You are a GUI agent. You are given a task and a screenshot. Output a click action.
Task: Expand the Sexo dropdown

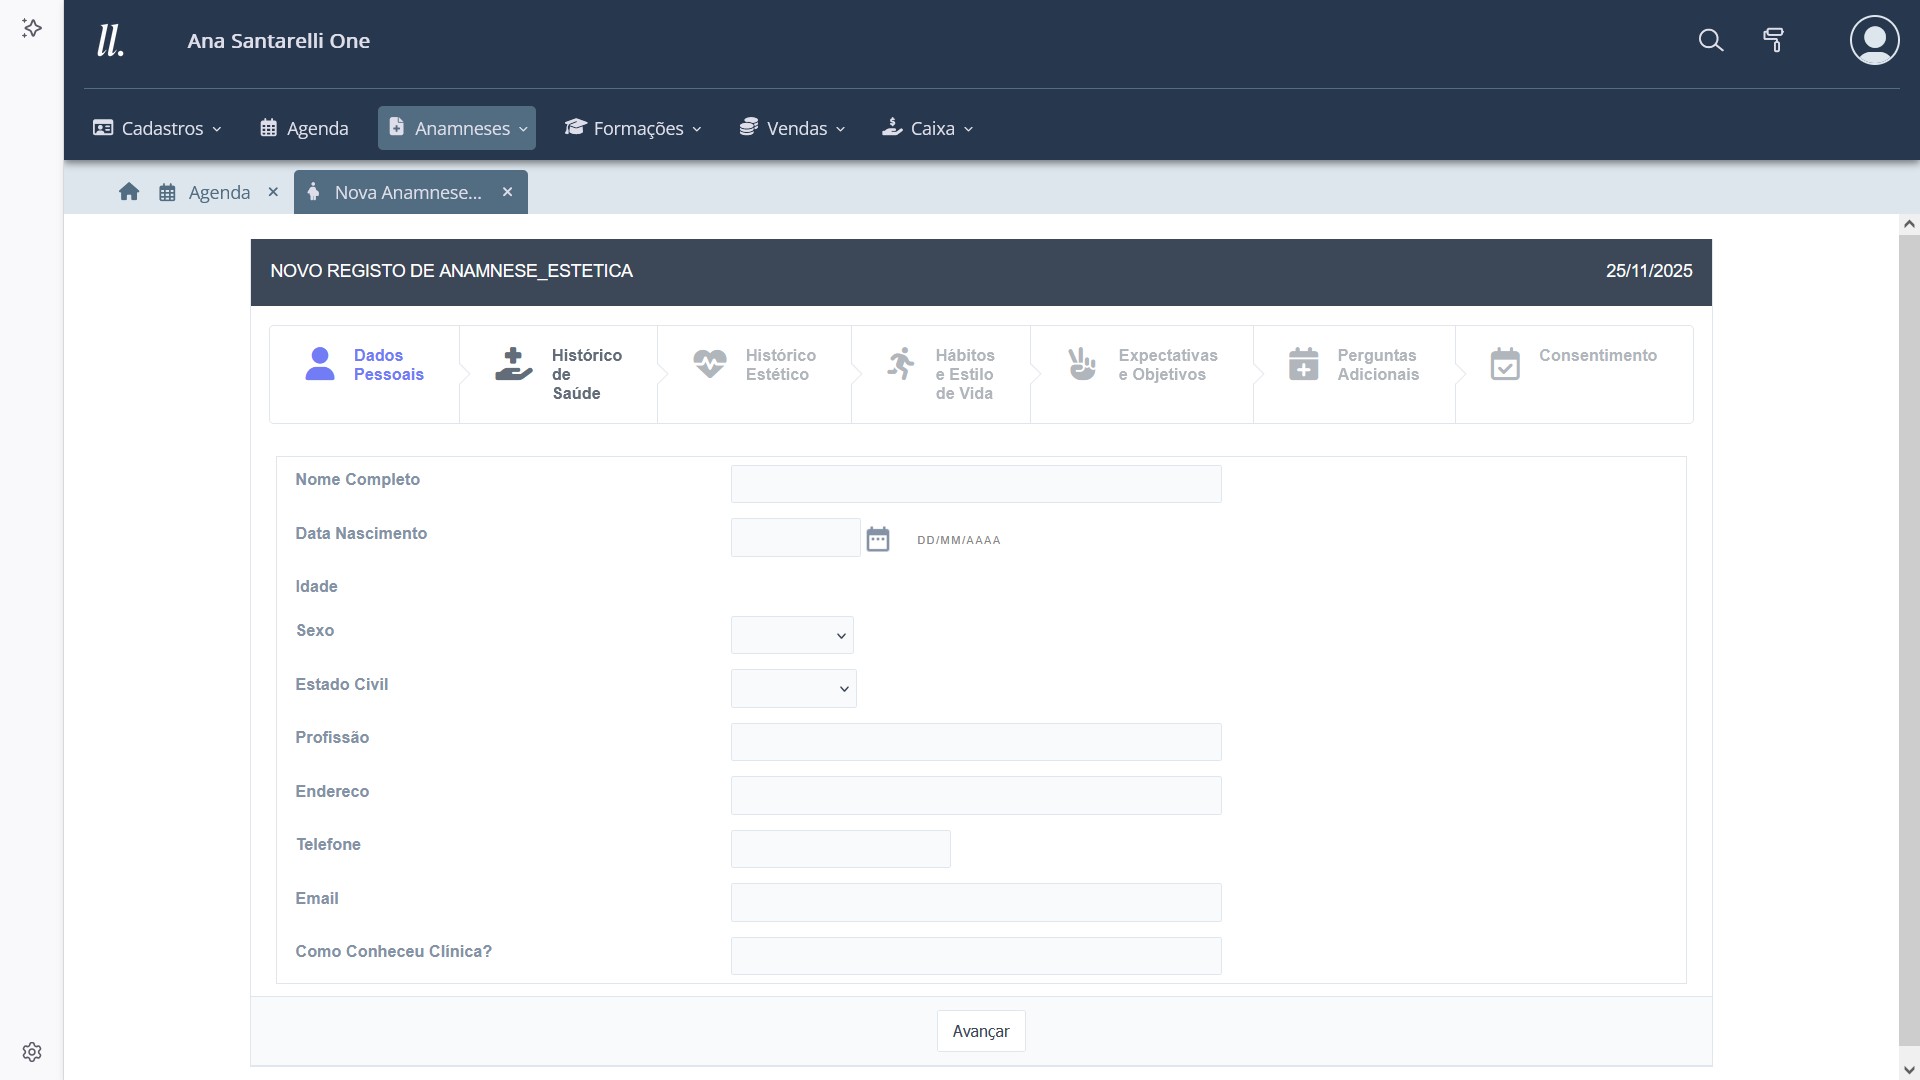coord(792,635)
